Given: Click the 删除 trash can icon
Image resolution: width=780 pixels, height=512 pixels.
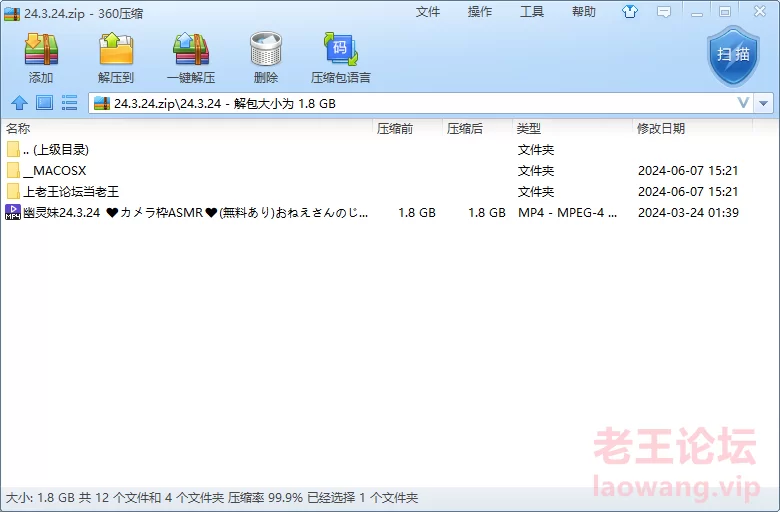Looking at the screenshot, I should coord(266,49).
